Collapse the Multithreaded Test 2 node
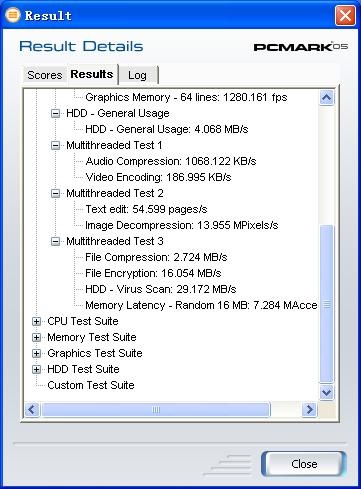361x489 pixels. point(55,193)
